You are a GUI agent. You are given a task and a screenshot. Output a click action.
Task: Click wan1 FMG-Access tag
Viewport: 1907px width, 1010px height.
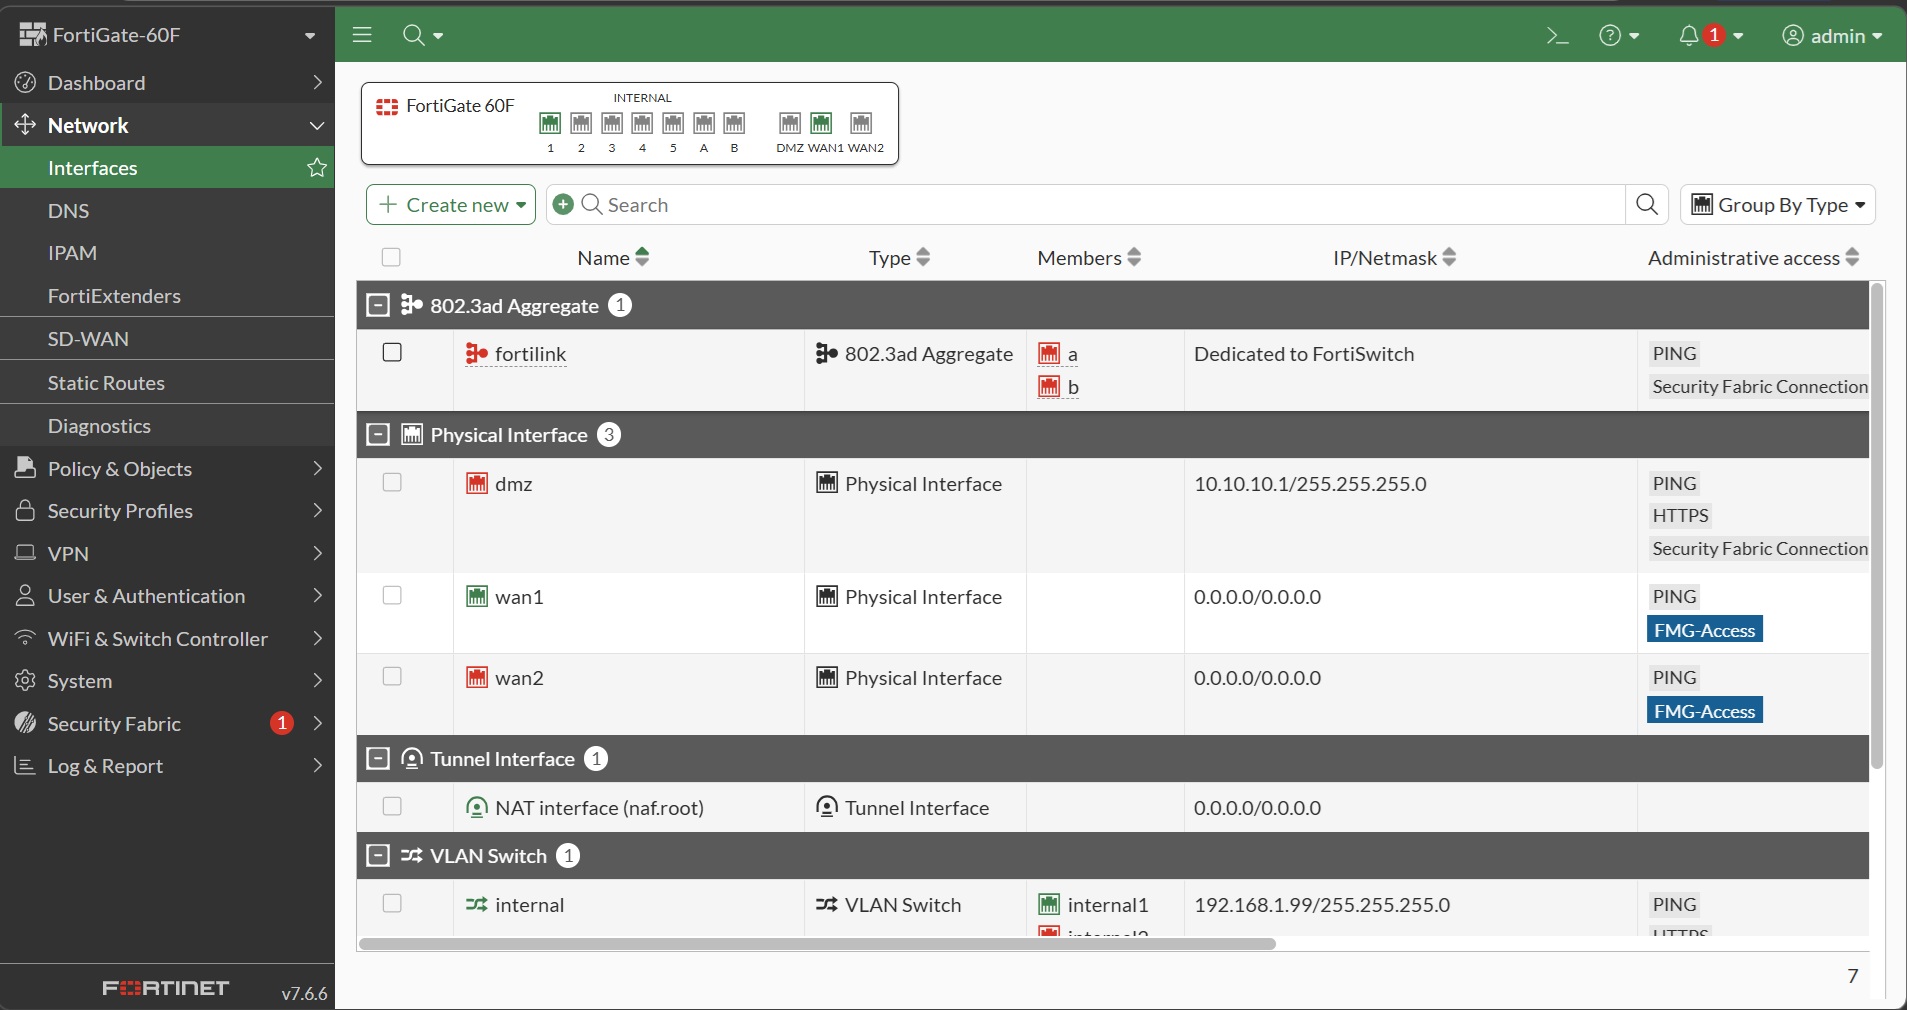[1704, 630]
